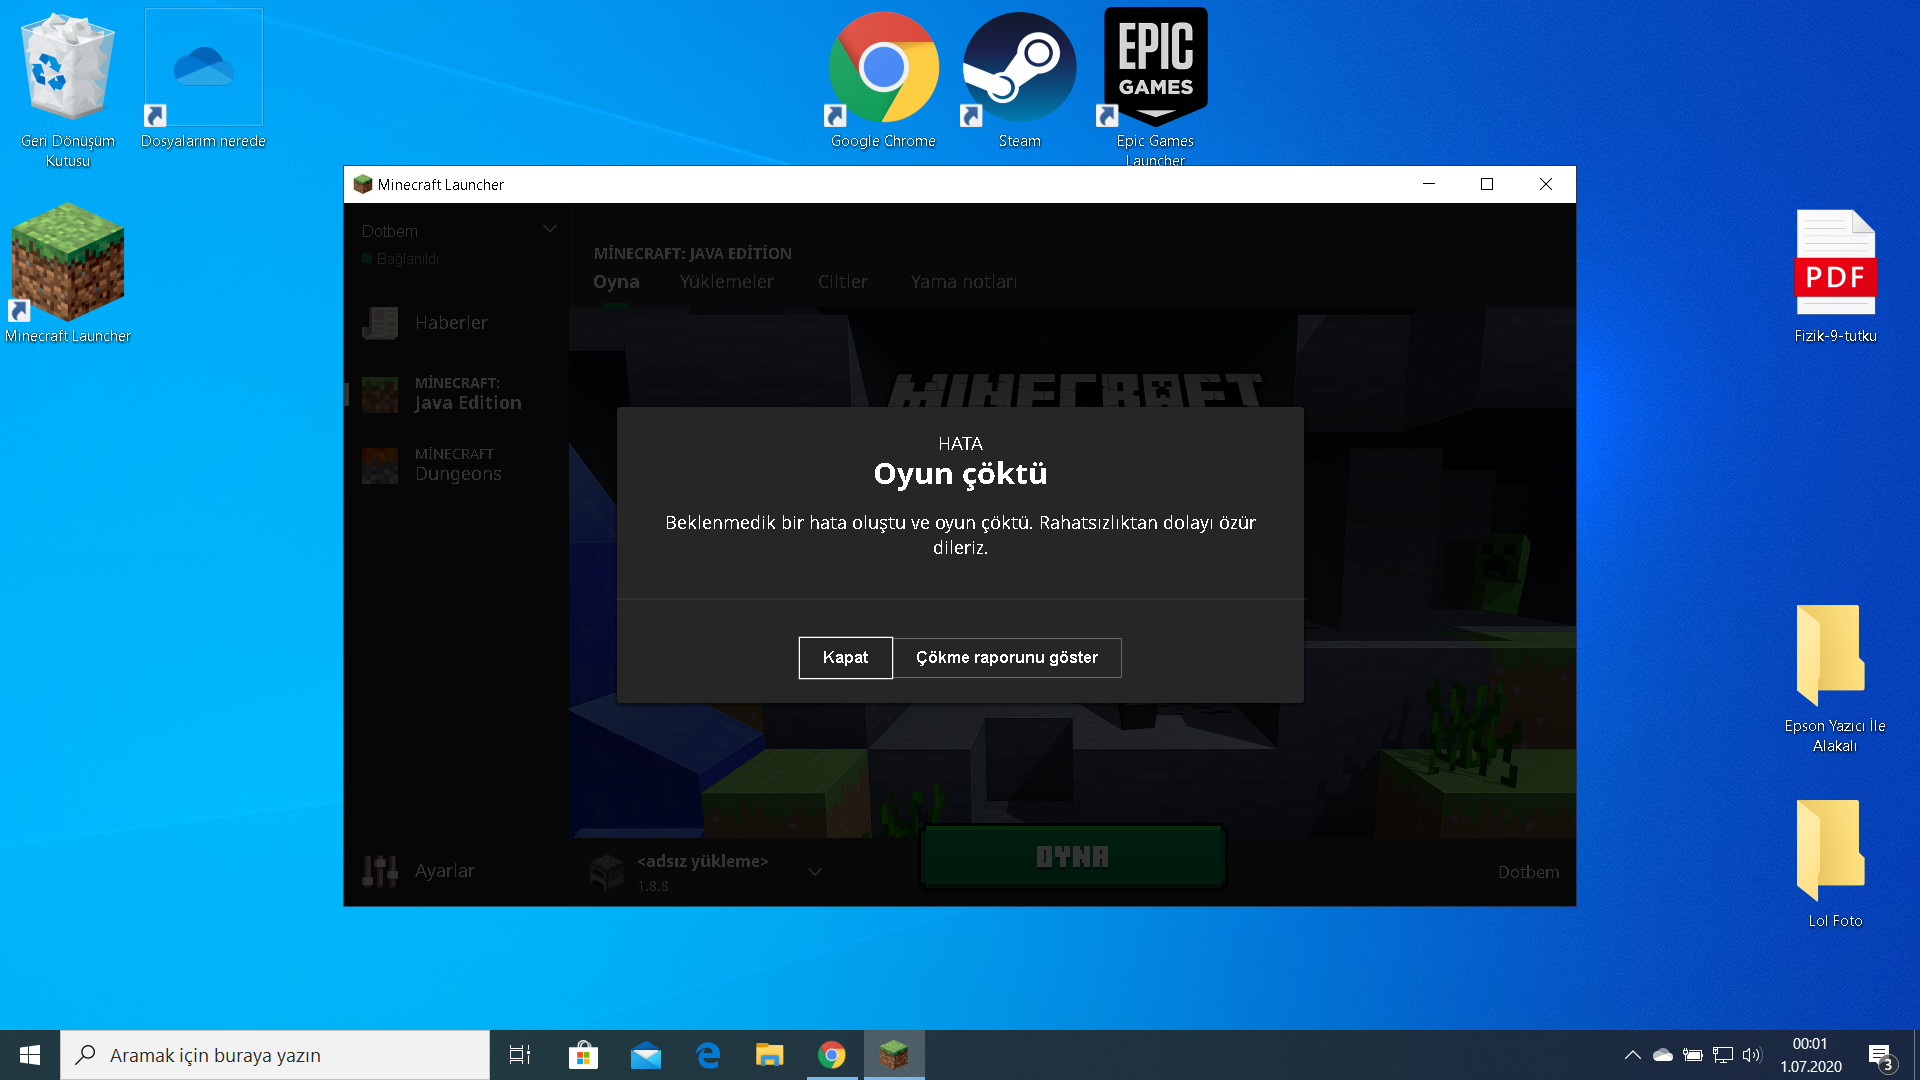The width and height of the screenshot is (1920, 1080).
Task: Click the furnace icon beside adsız yükleme
Action: click(607, 872)
